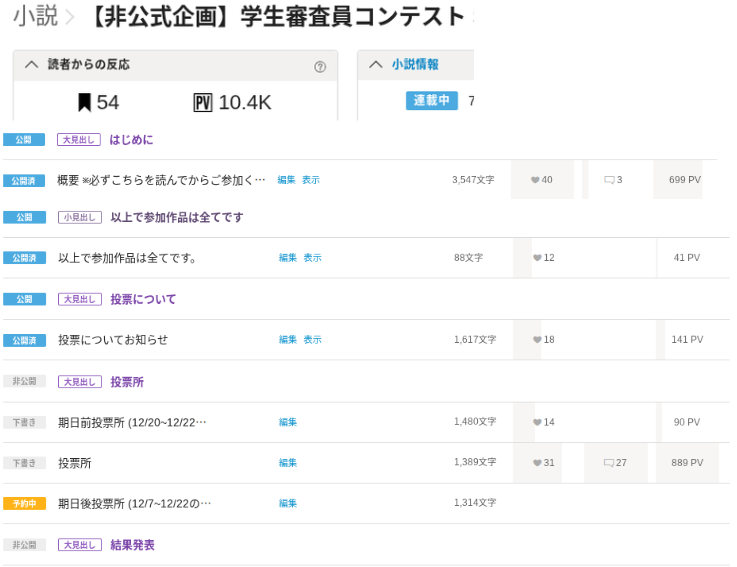Click comment icon with 3 comments

pyautogui.click(x=609, y=181)
